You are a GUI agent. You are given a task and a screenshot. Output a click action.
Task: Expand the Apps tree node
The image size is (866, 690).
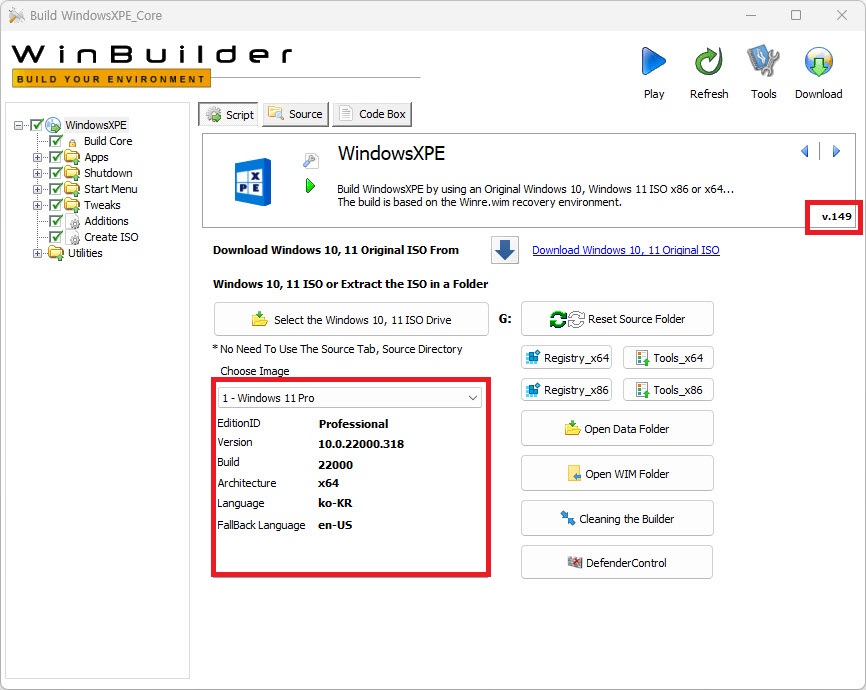click(37, 157)
